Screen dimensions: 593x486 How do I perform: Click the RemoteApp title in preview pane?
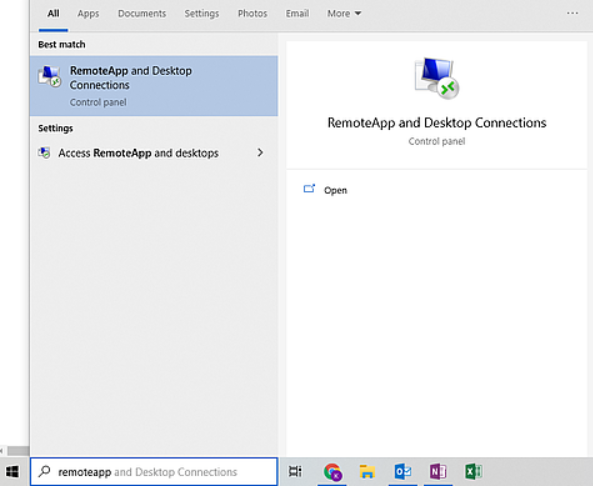coord(437,123)
